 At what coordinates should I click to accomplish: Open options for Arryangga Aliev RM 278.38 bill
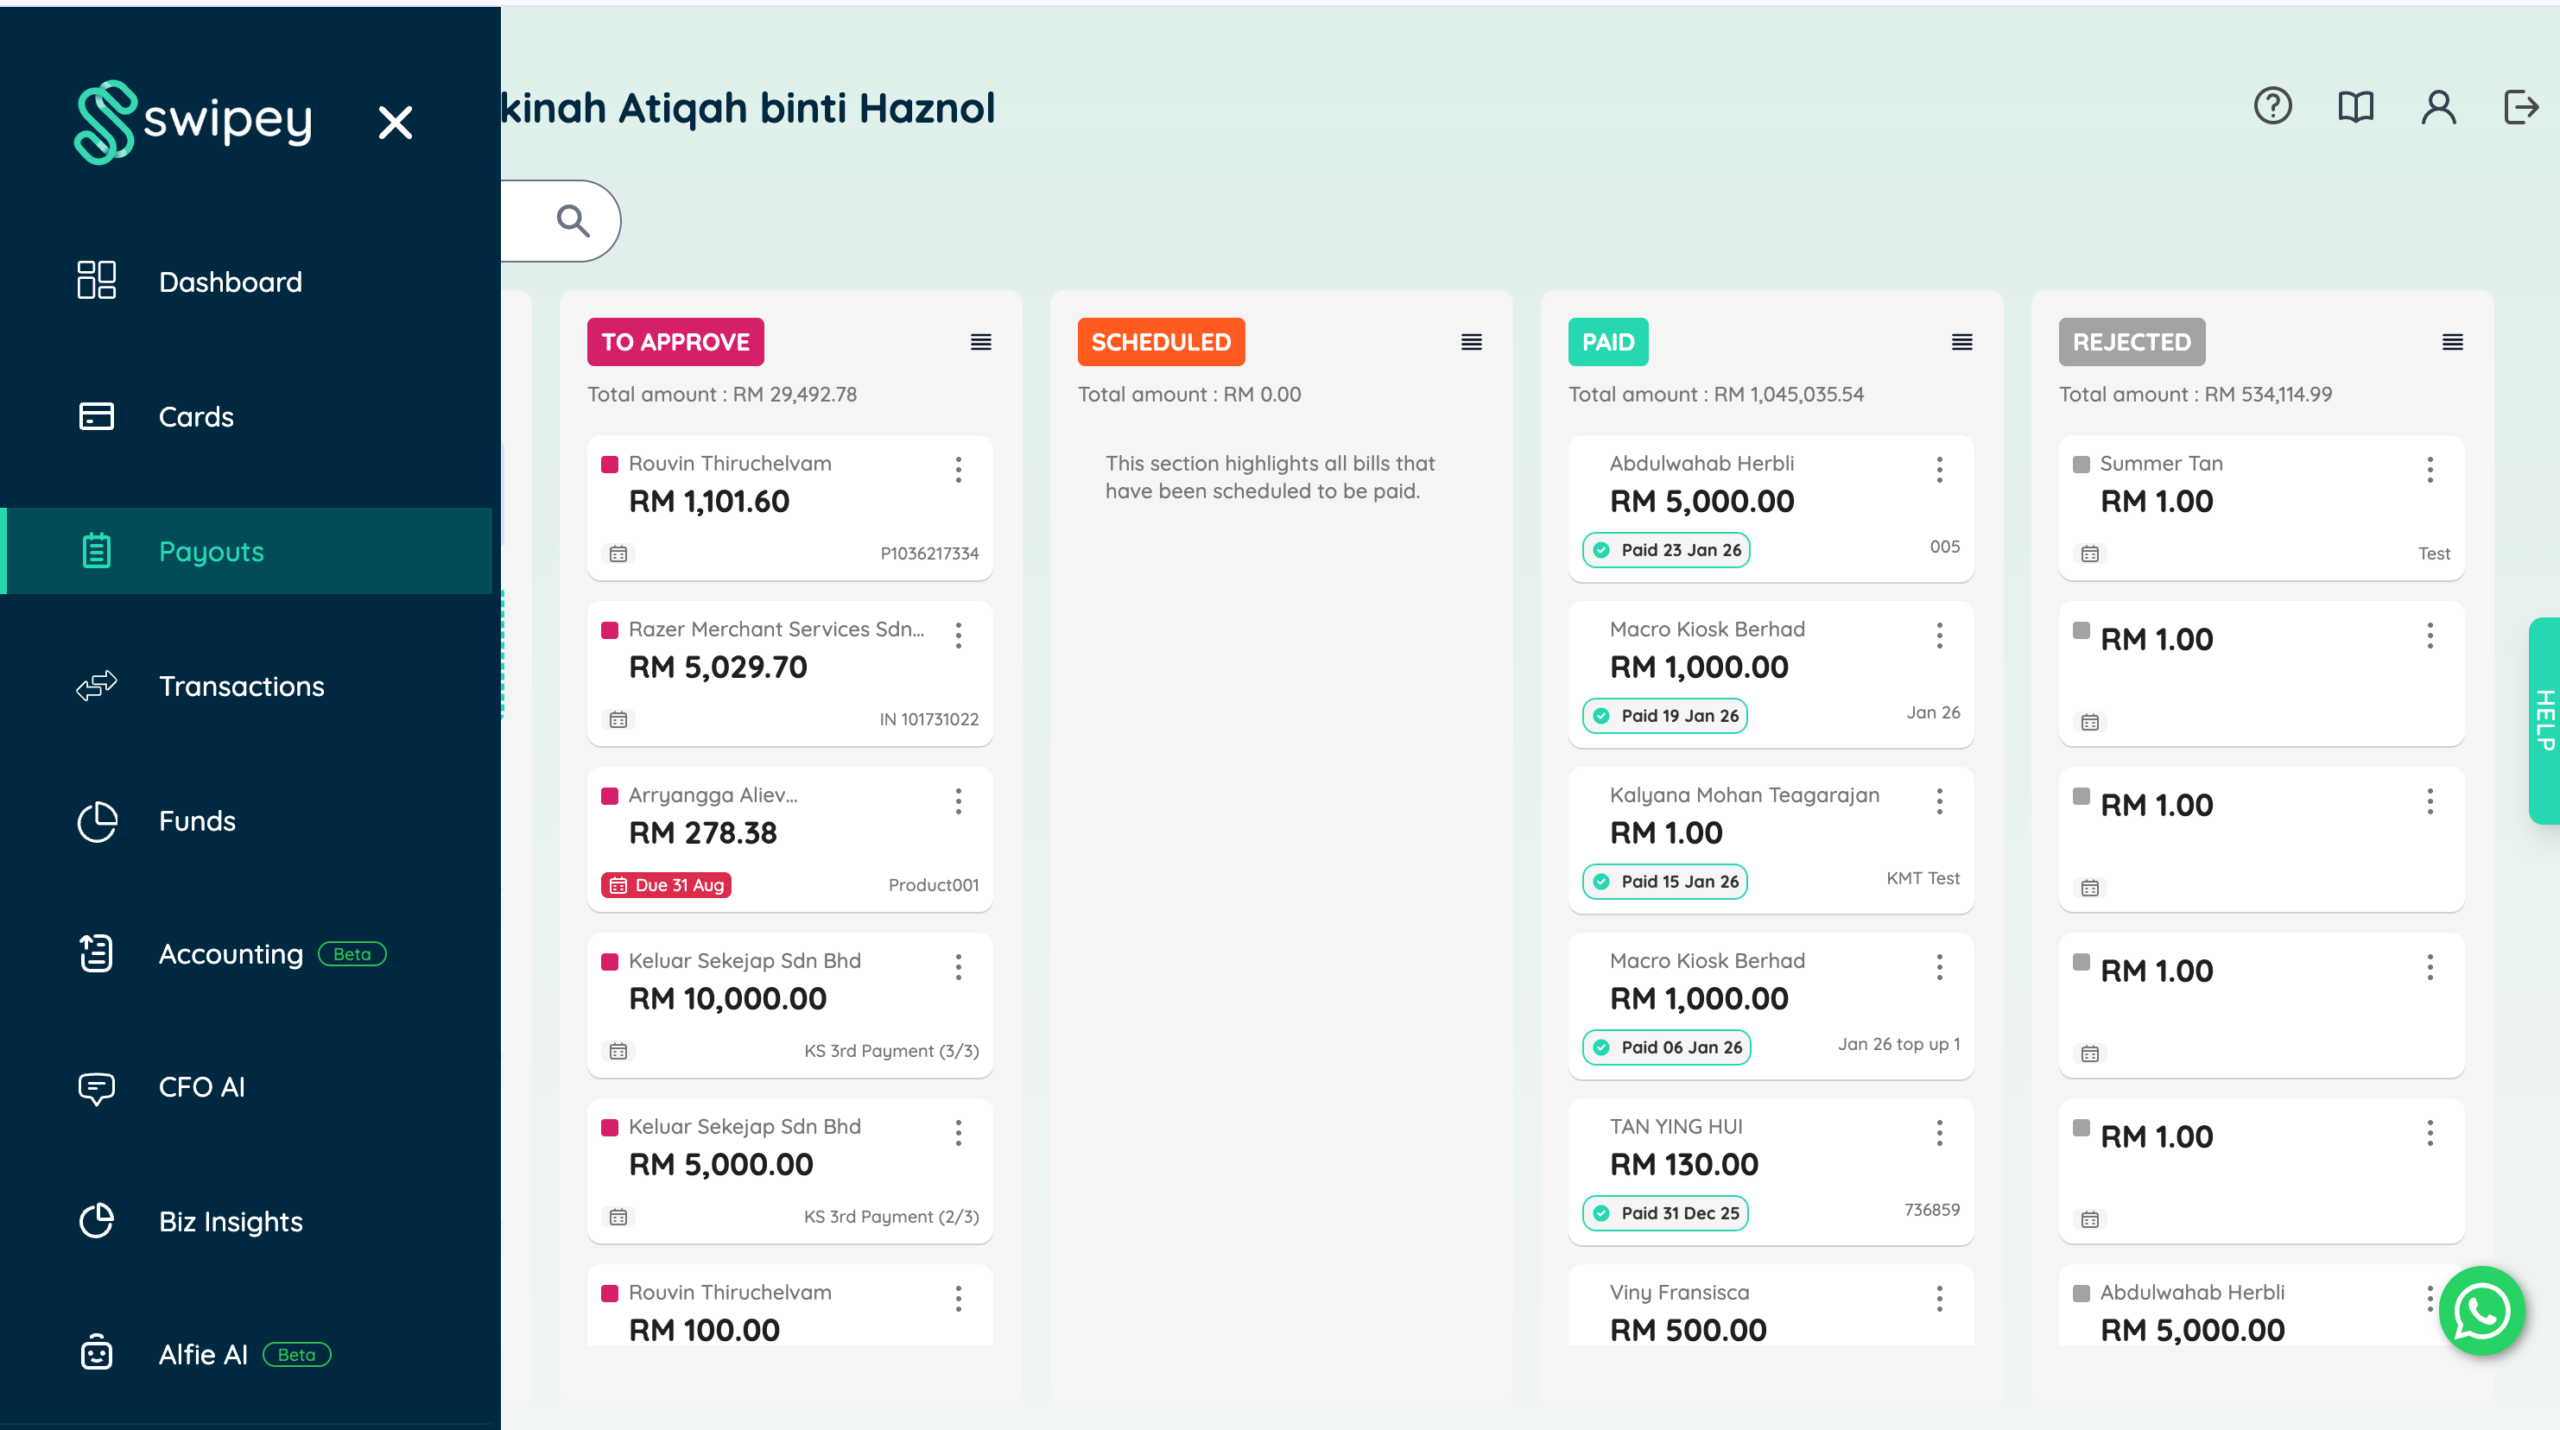coord(958,801)
